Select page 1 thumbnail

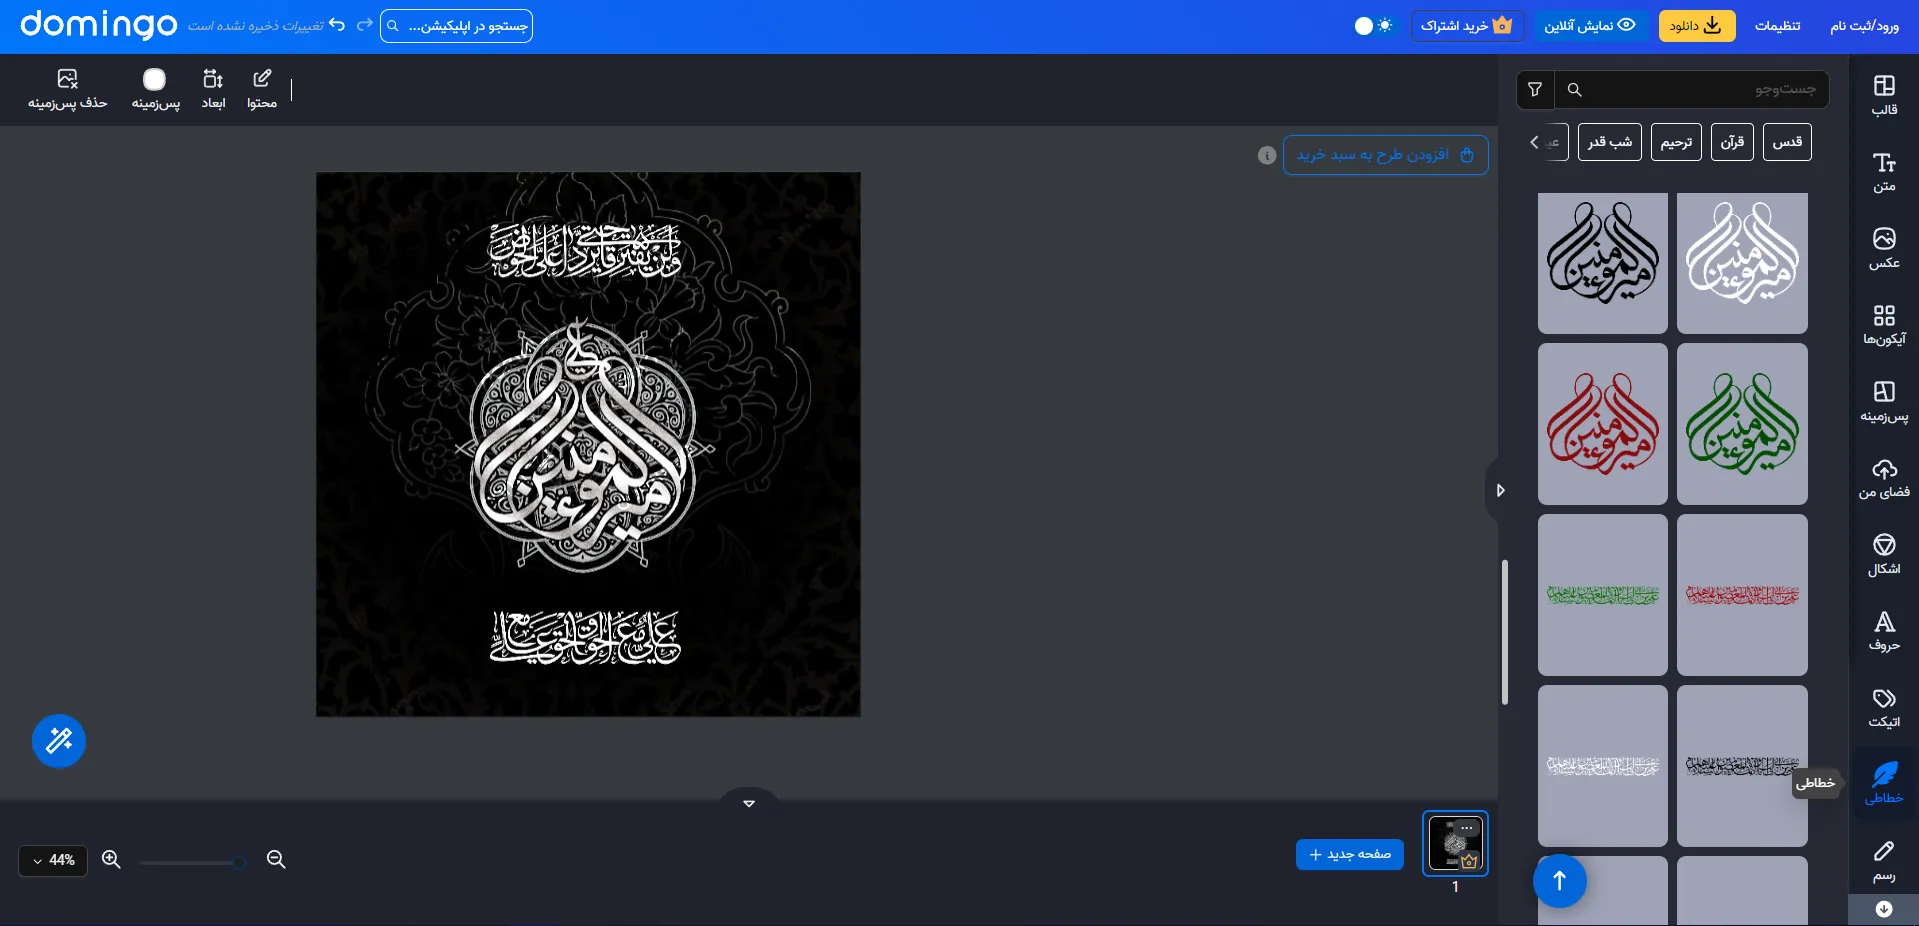[1455, 843]
